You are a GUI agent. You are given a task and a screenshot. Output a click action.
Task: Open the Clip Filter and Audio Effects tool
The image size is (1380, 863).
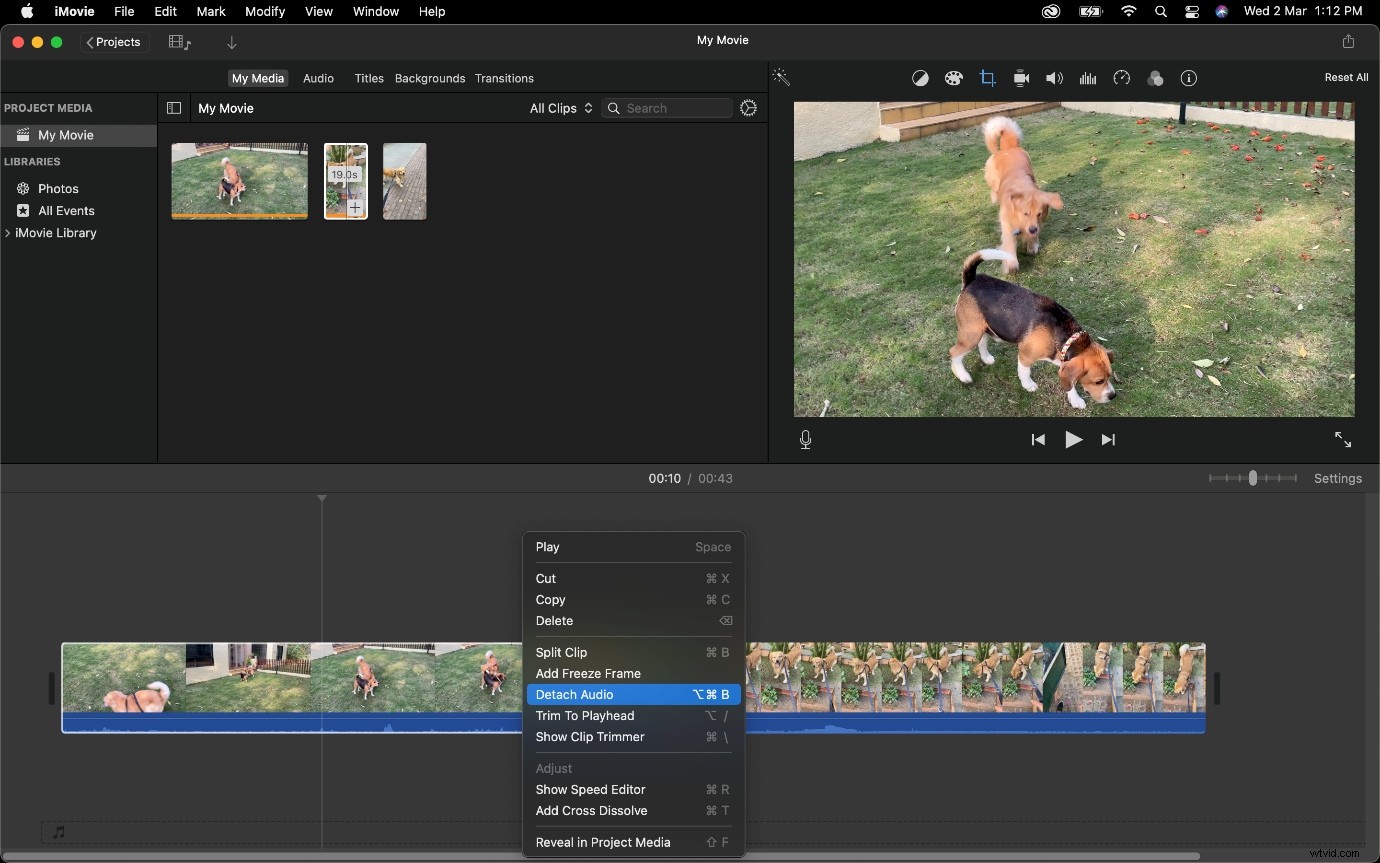(x=1156, y=78)
